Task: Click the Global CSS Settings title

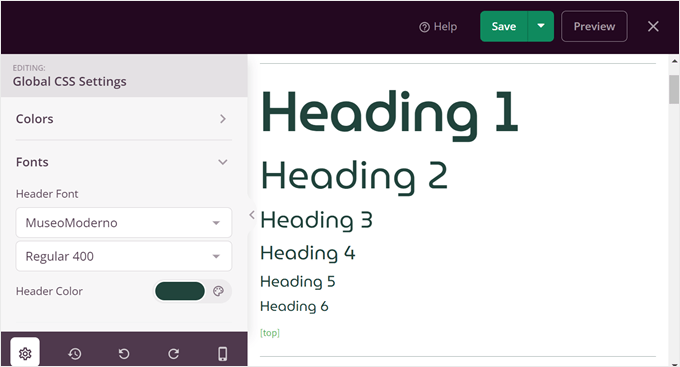Action: 69,82
